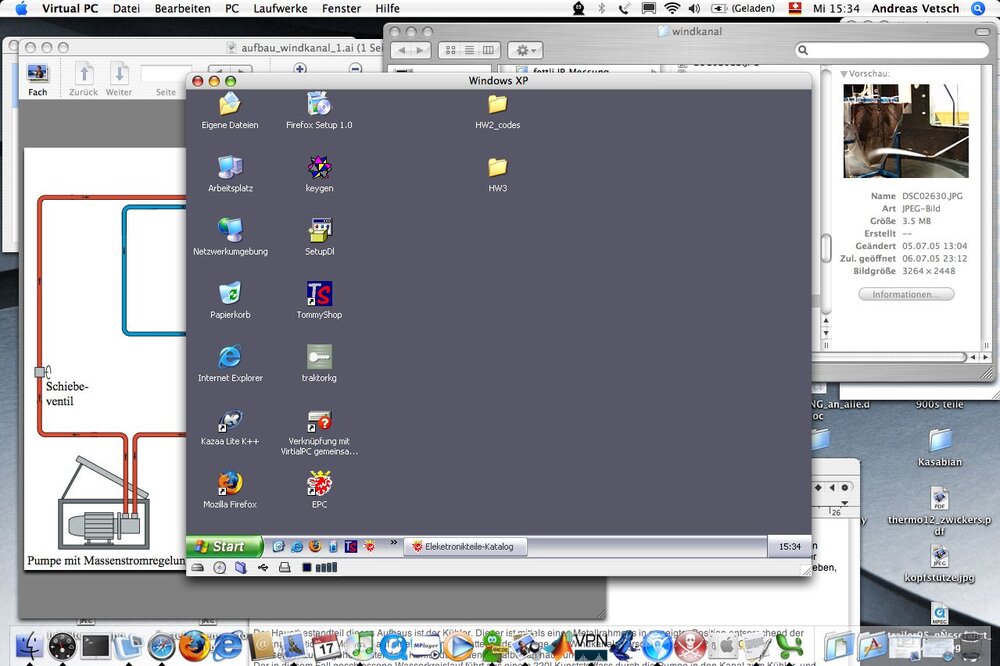
Task: Click the Fach button in preview window
Action: tap(38, 80)
